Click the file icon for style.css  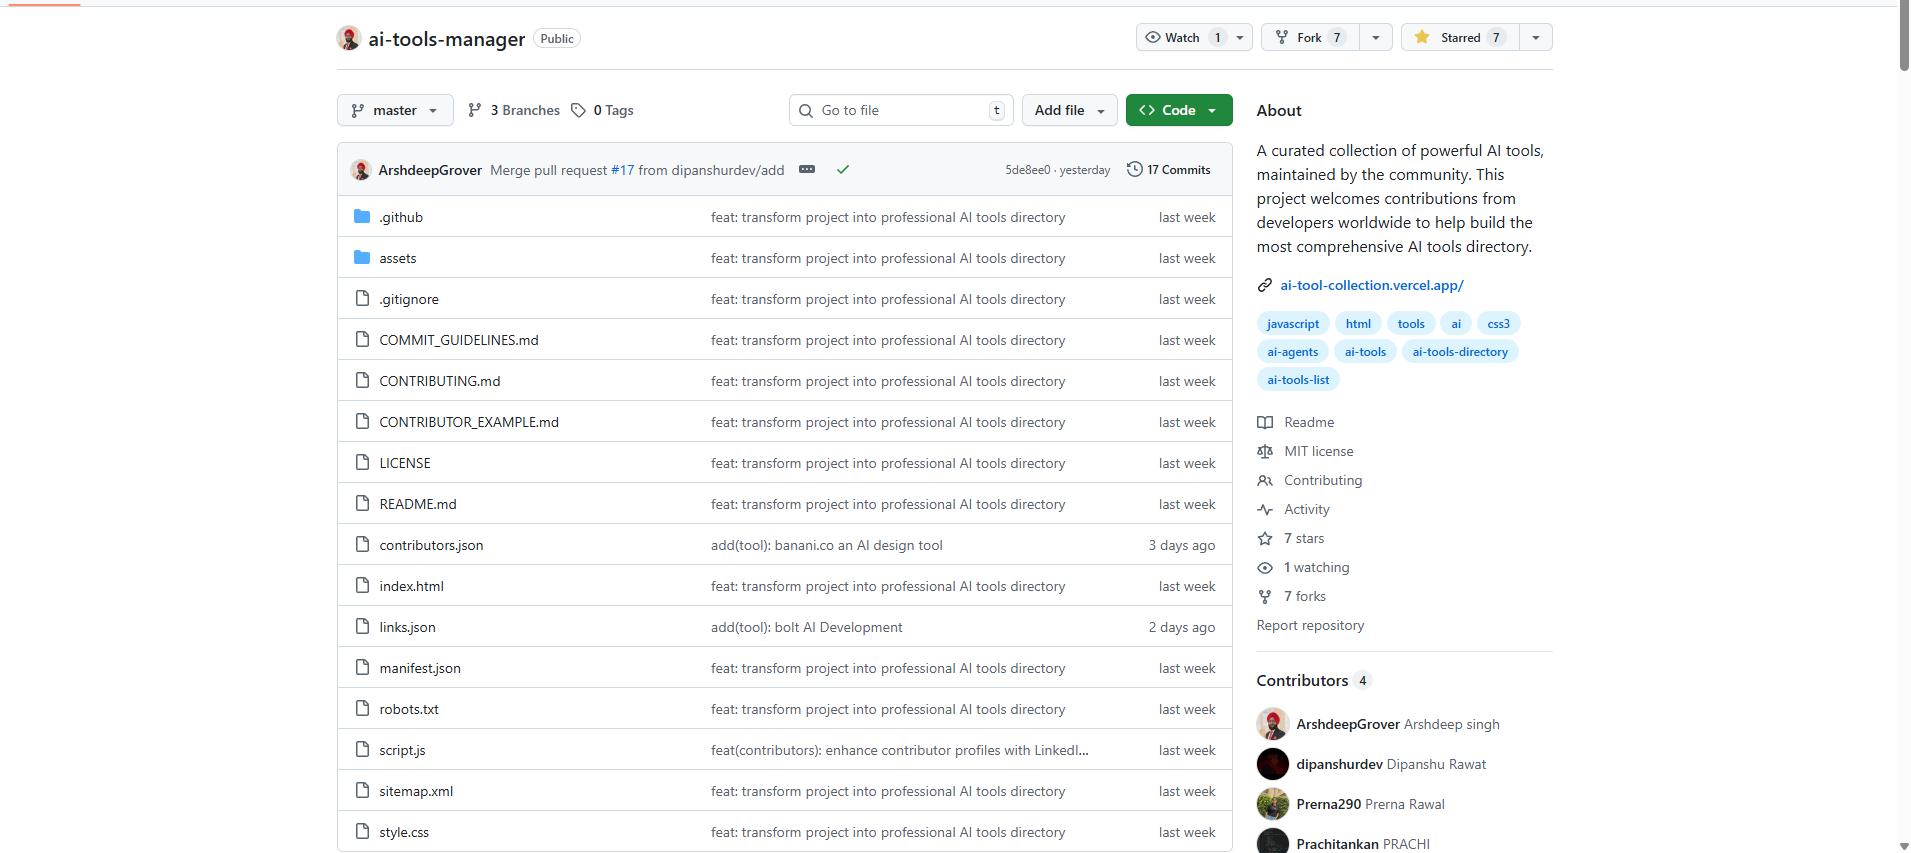coord(362,831)
